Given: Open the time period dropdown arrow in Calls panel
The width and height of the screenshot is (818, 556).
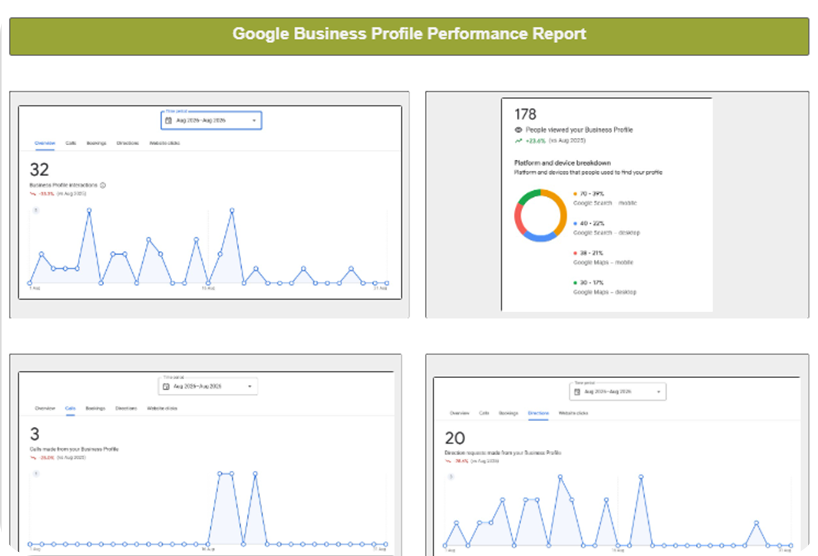Looking at the screenshot, I should pyautogui.click(x=250, y=386).
